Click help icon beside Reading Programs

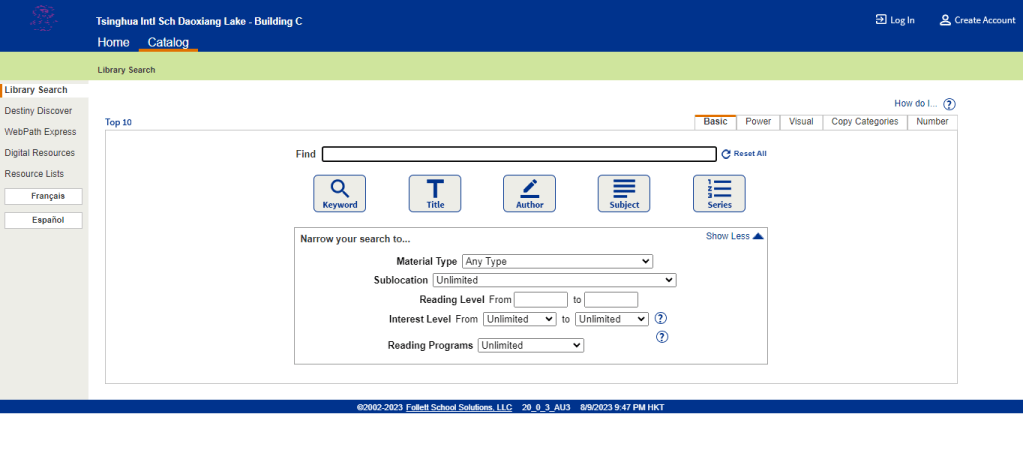pos(661,337)
